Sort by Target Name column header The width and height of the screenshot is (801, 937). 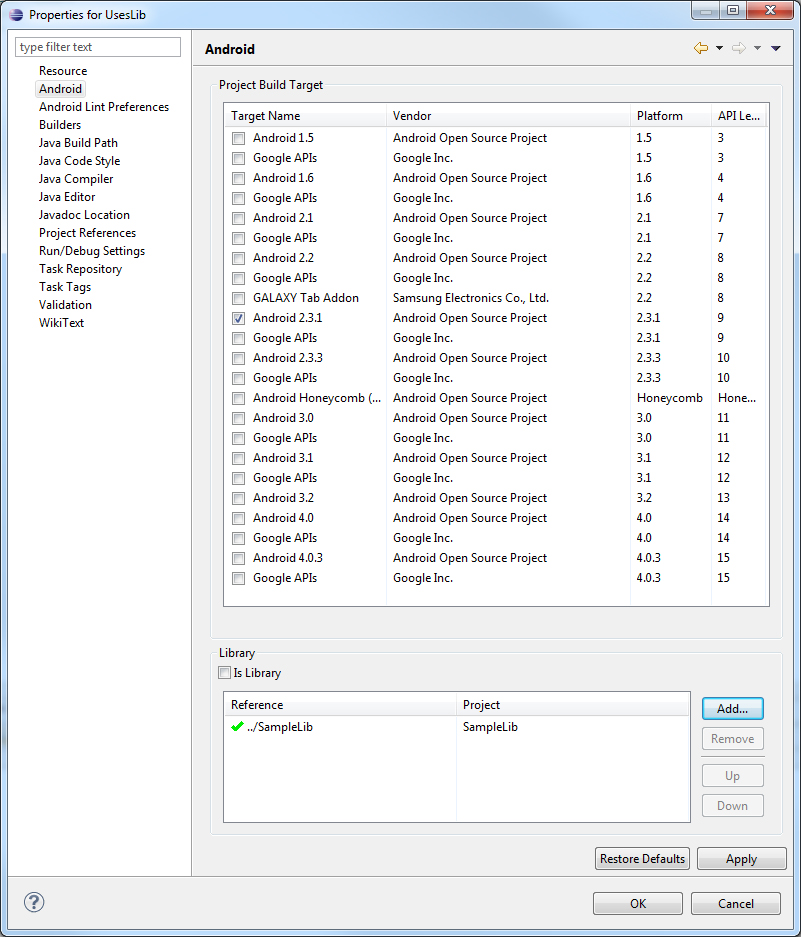pos(305,116)
